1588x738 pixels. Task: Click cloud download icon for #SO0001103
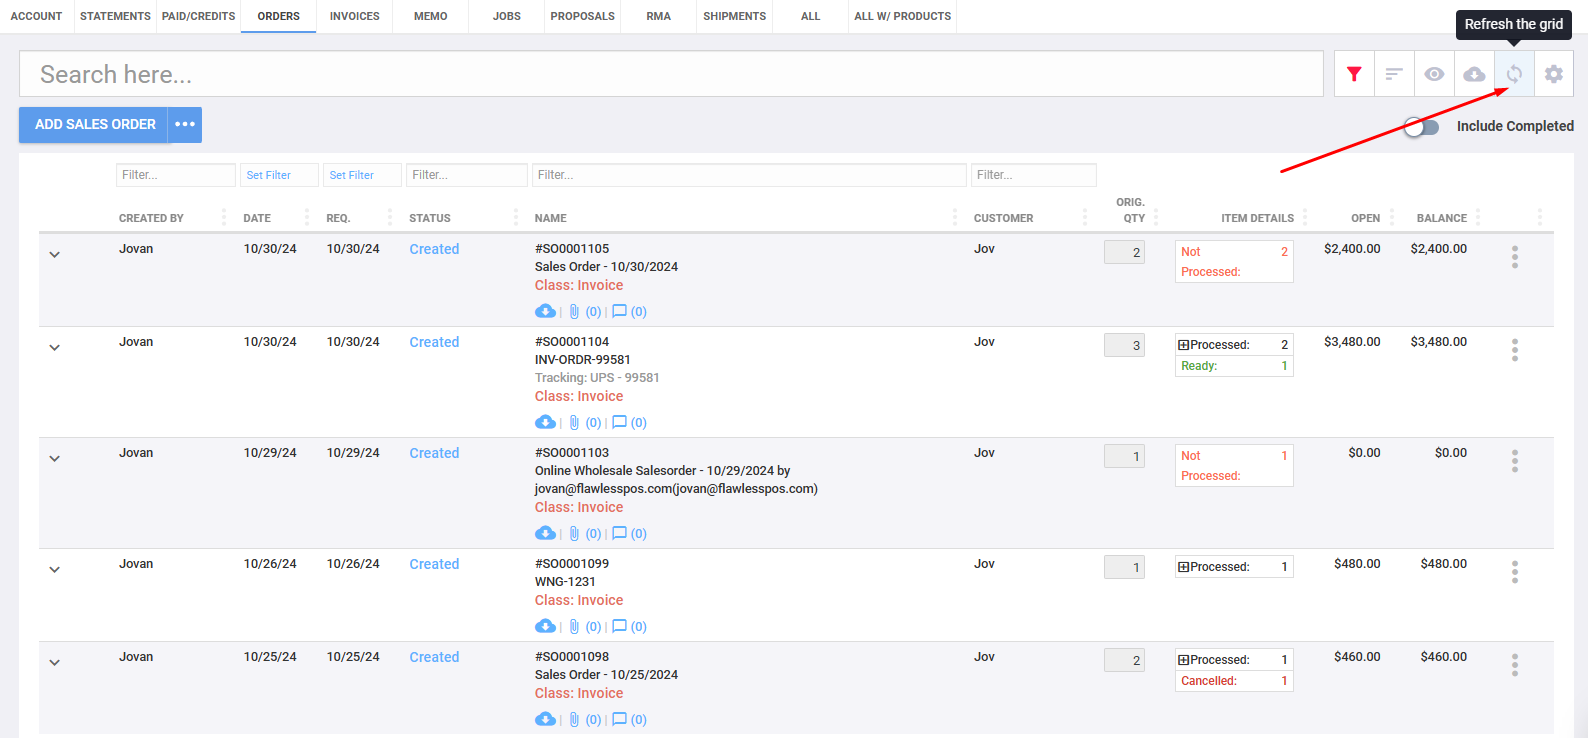pyautogui.click(x=545, y=533)
